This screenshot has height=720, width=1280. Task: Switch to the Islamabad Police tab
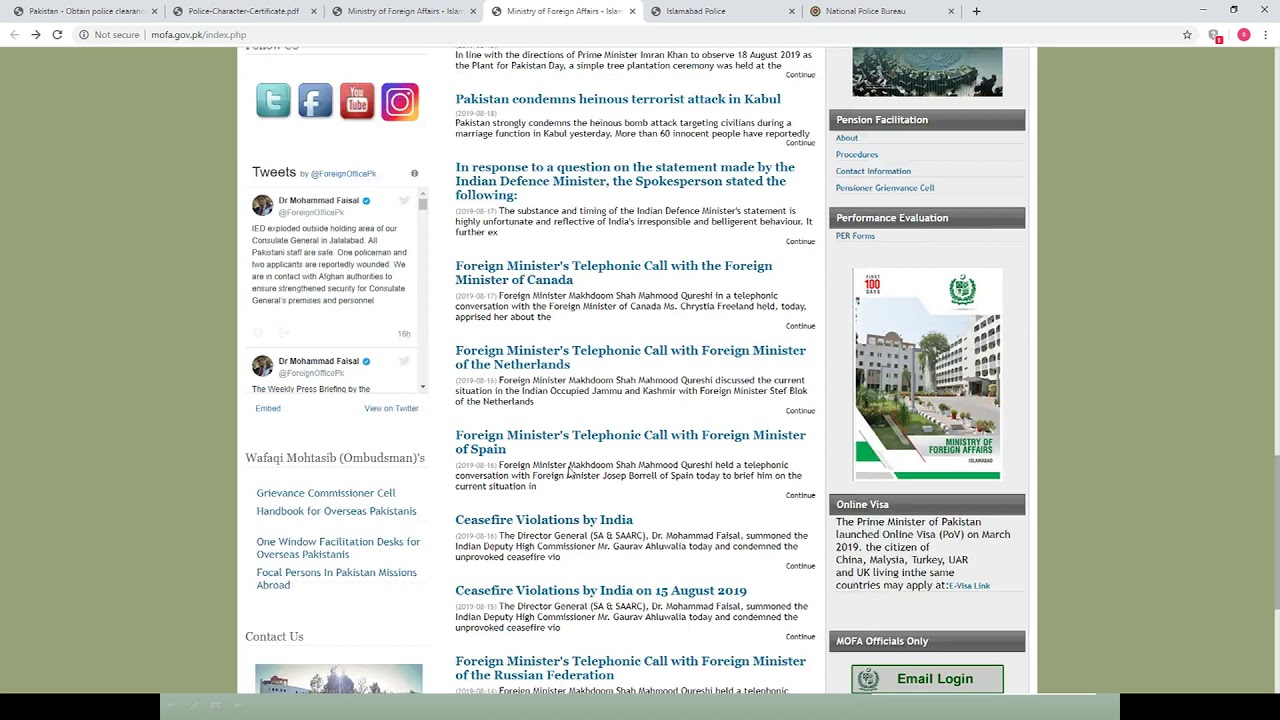[720, 11]
